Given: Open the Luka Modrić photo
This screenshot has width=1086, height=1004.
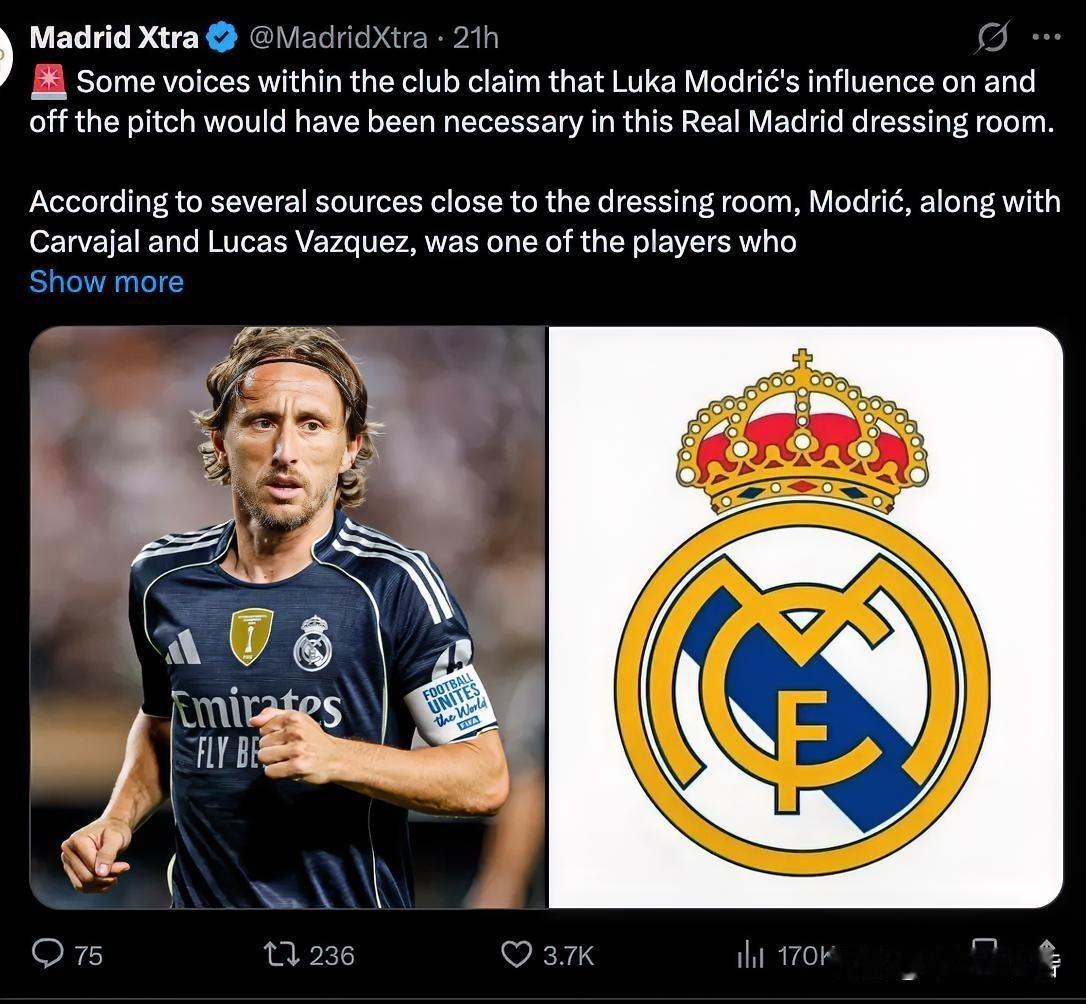Looking at the screenshot, I should click(288, 617).
